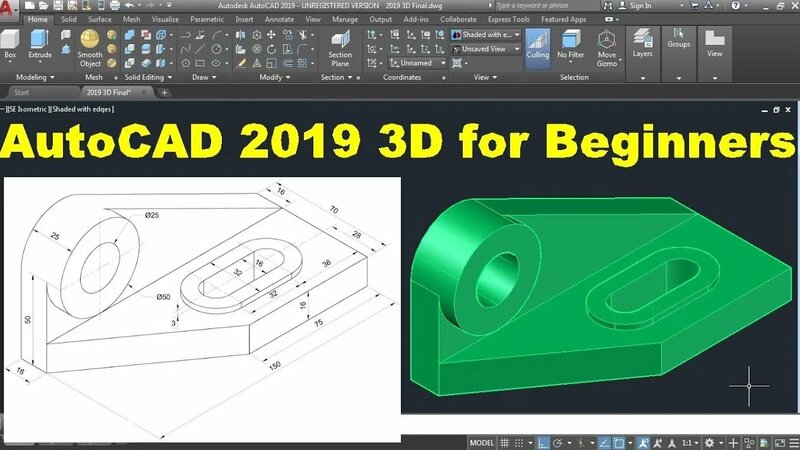The image size is (800, 450).
Task: Open the Unnamed UCS dropdown
Action: [x=418, y=63]
